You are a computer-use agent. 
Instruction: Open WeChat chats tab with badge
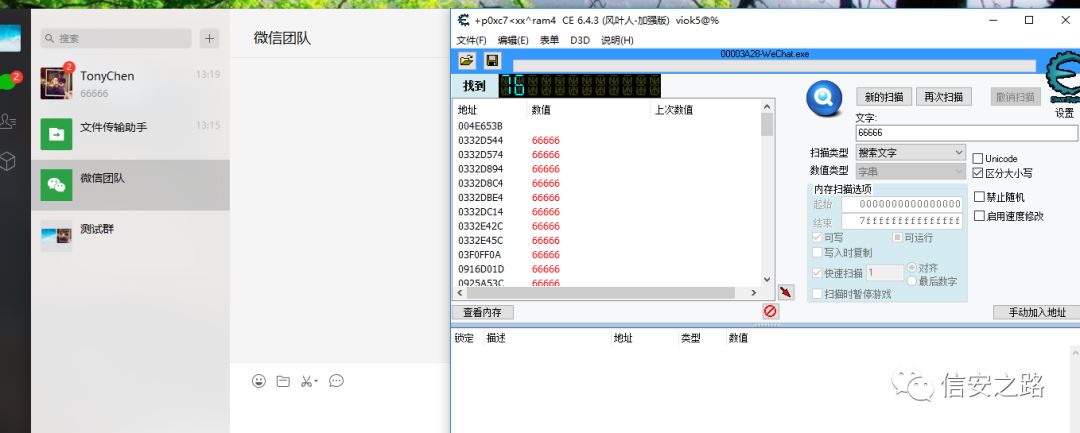[x=8, y=81]
